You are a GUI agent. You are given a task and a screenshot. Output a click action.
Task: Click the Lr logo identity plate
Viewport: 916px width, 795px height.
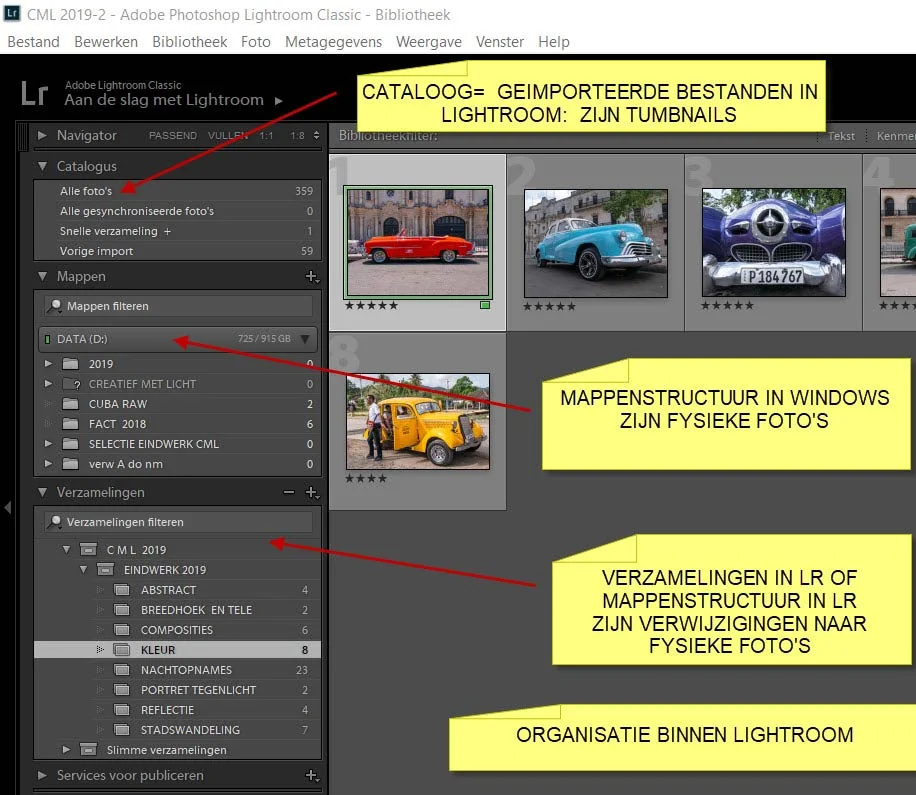34,93
